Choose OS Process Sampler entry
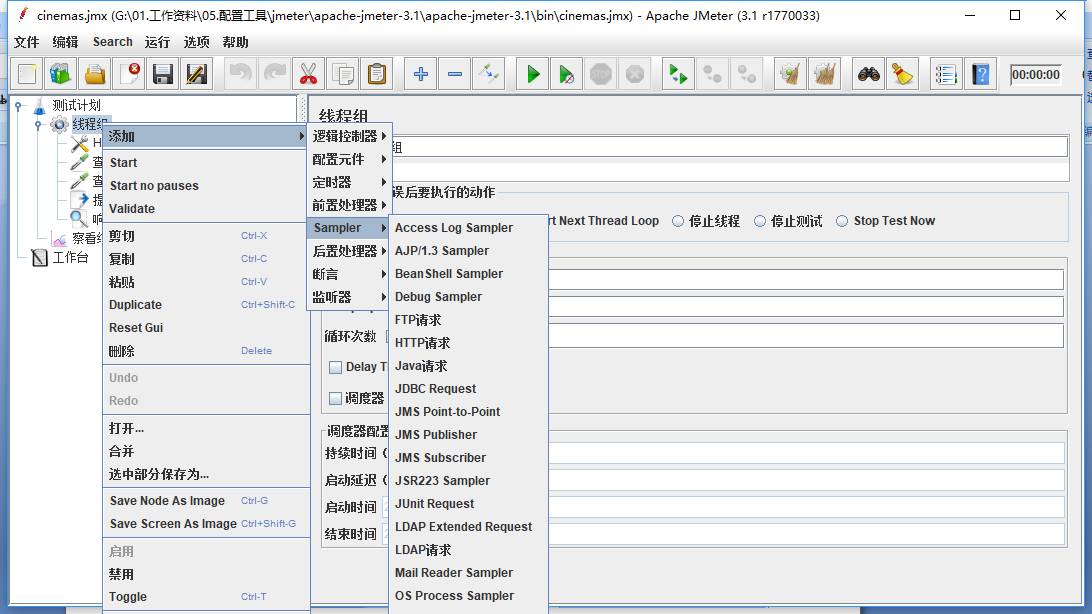 click(468, 596)
